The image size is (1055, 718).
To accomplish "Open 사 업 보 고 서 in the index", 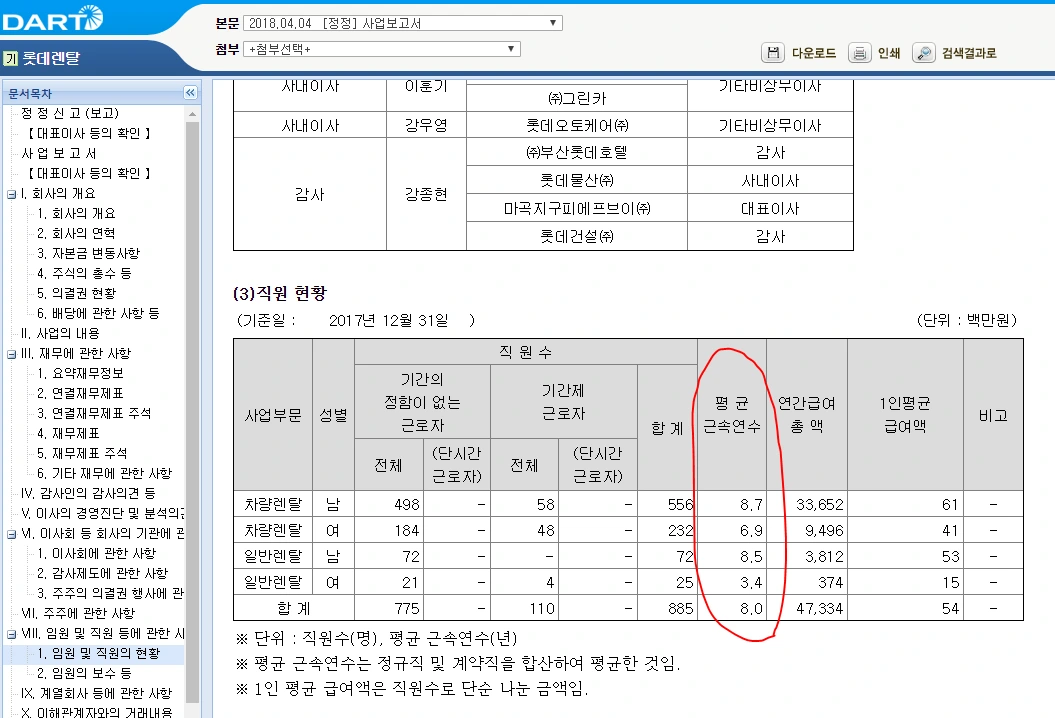I will click(x=59, y=153).
